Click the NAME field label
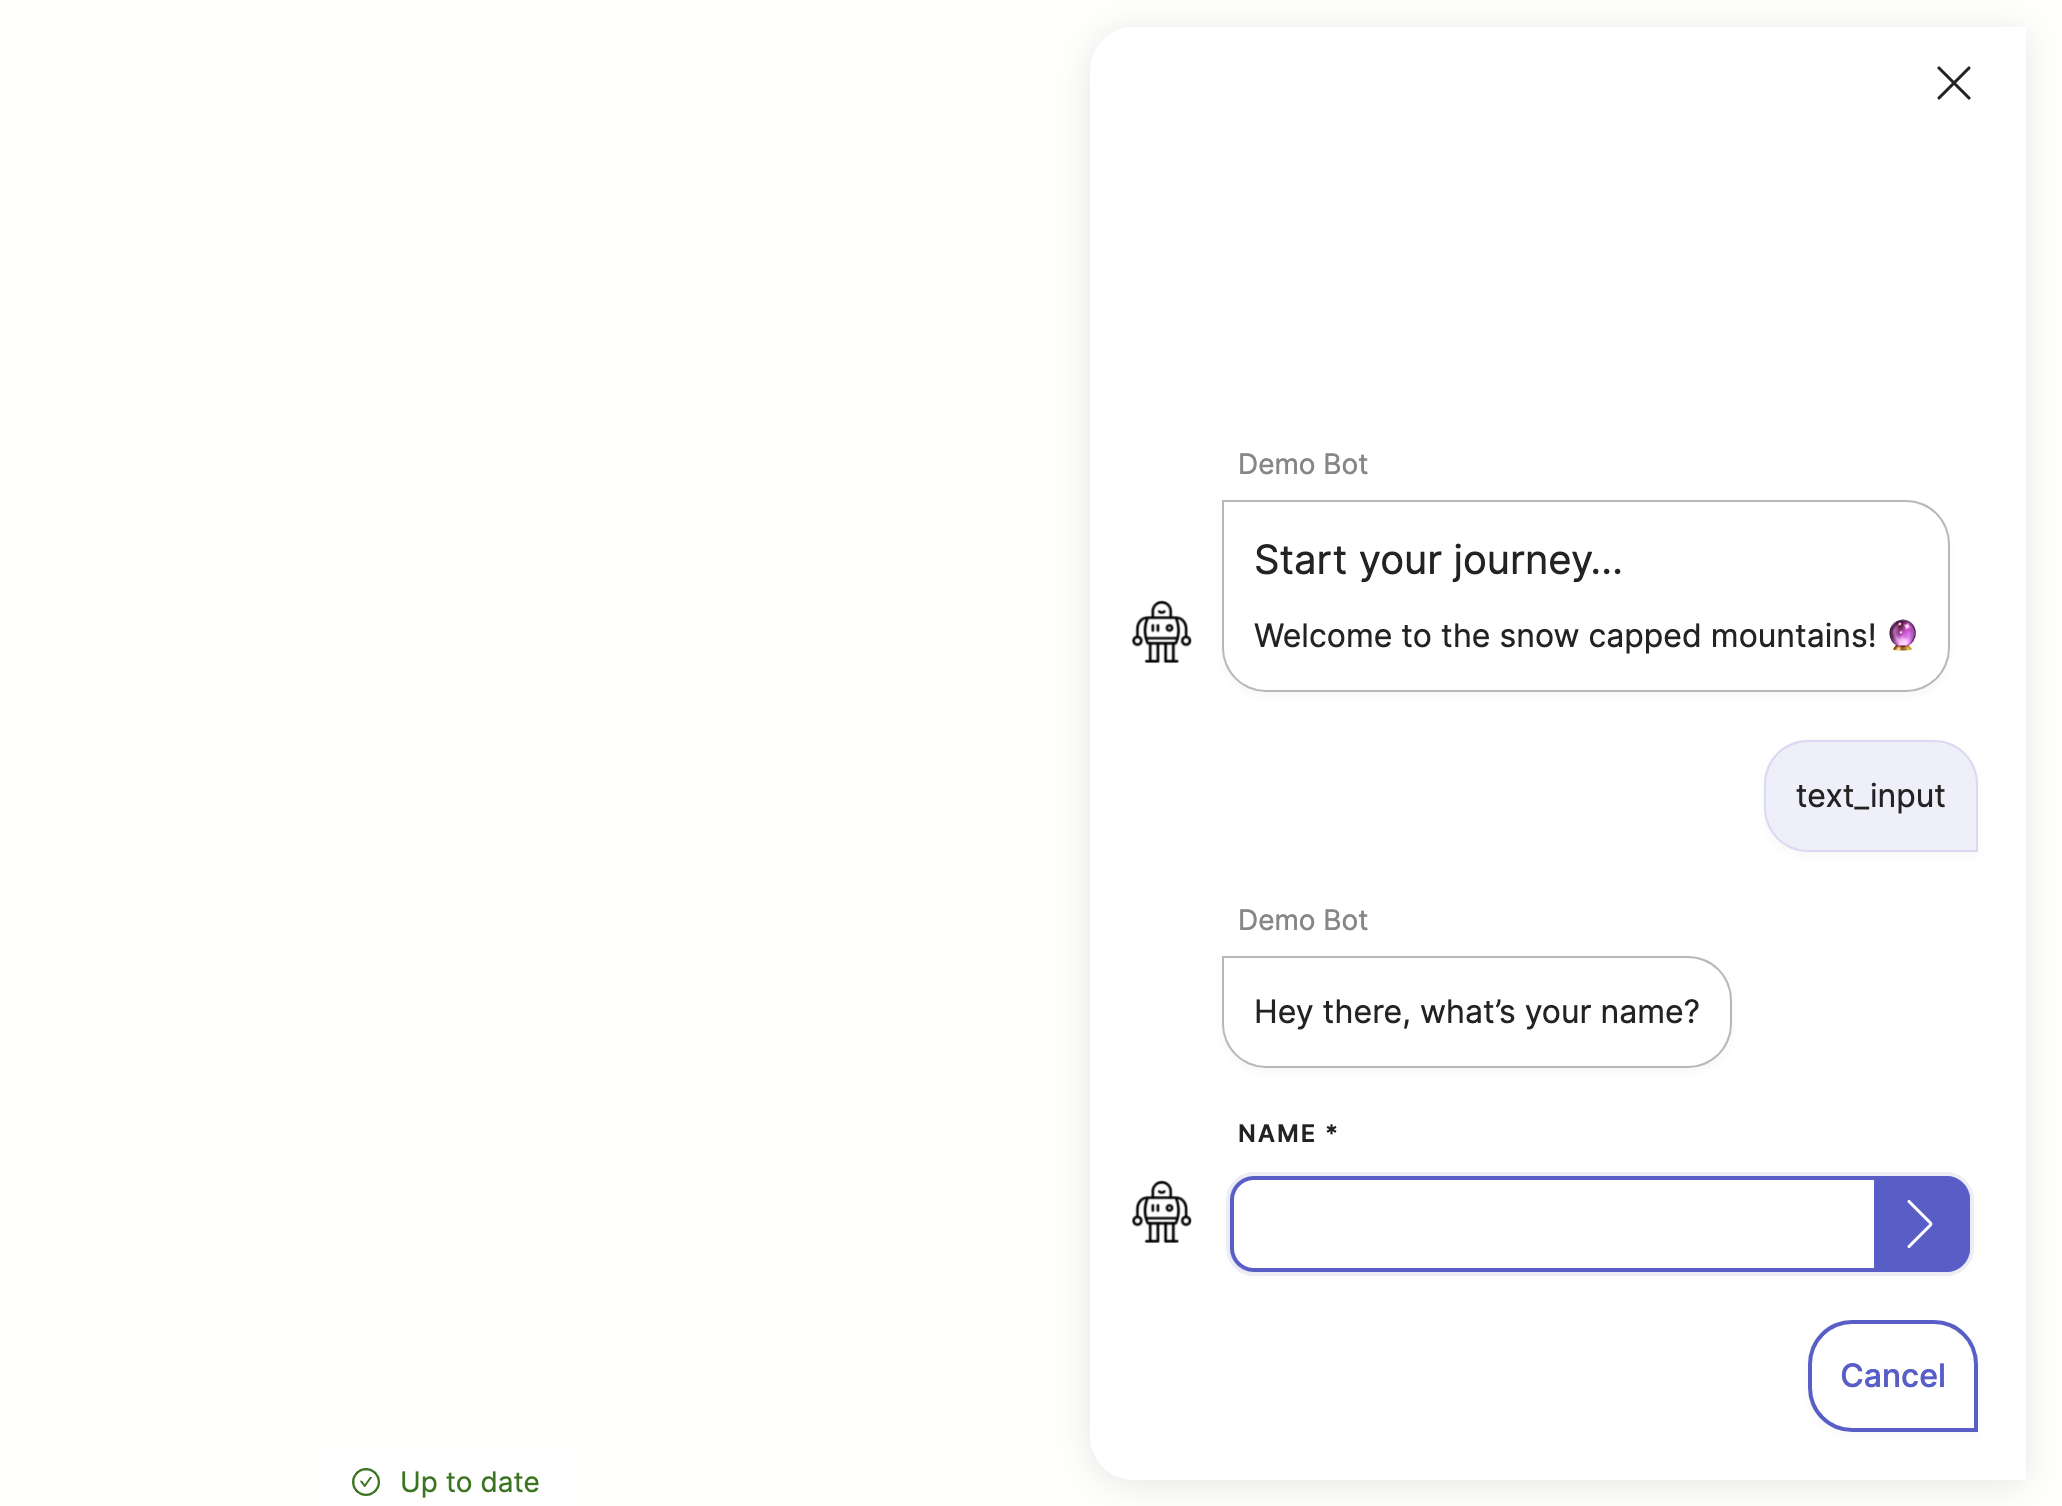 [1276, 1133]
